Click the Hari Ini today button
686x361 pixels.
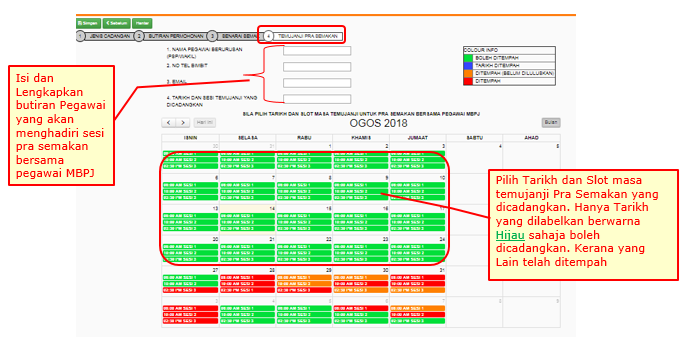click(x=204, y=123)
